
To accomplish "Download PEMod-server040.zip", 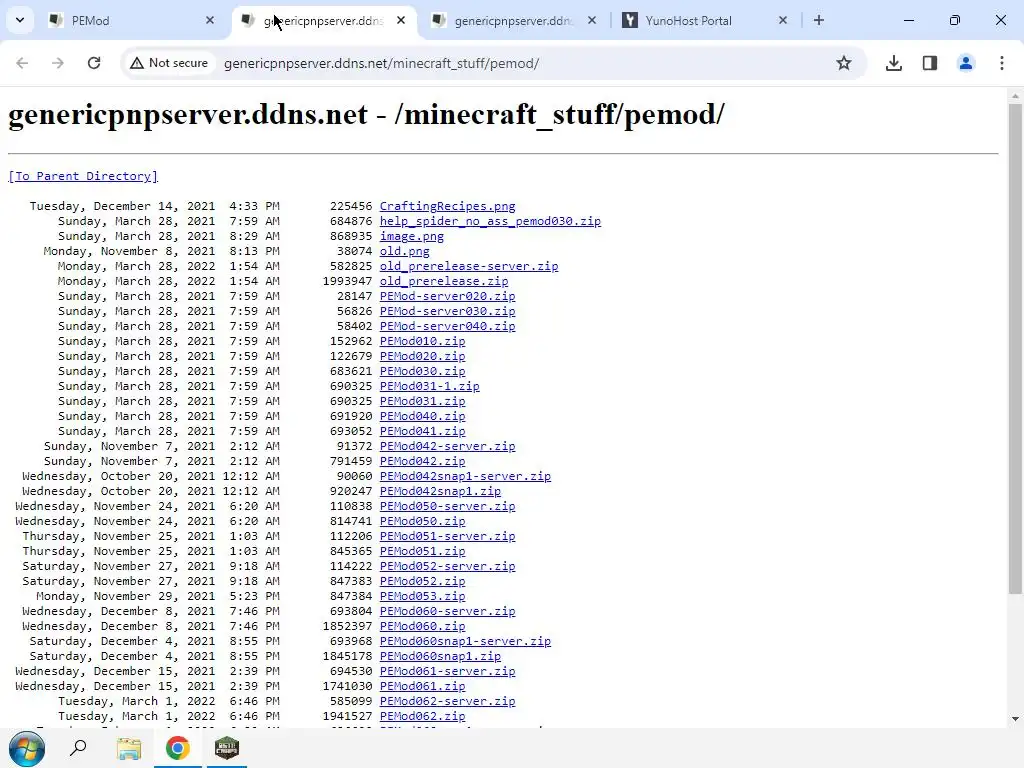I will [x=447, y=326].
